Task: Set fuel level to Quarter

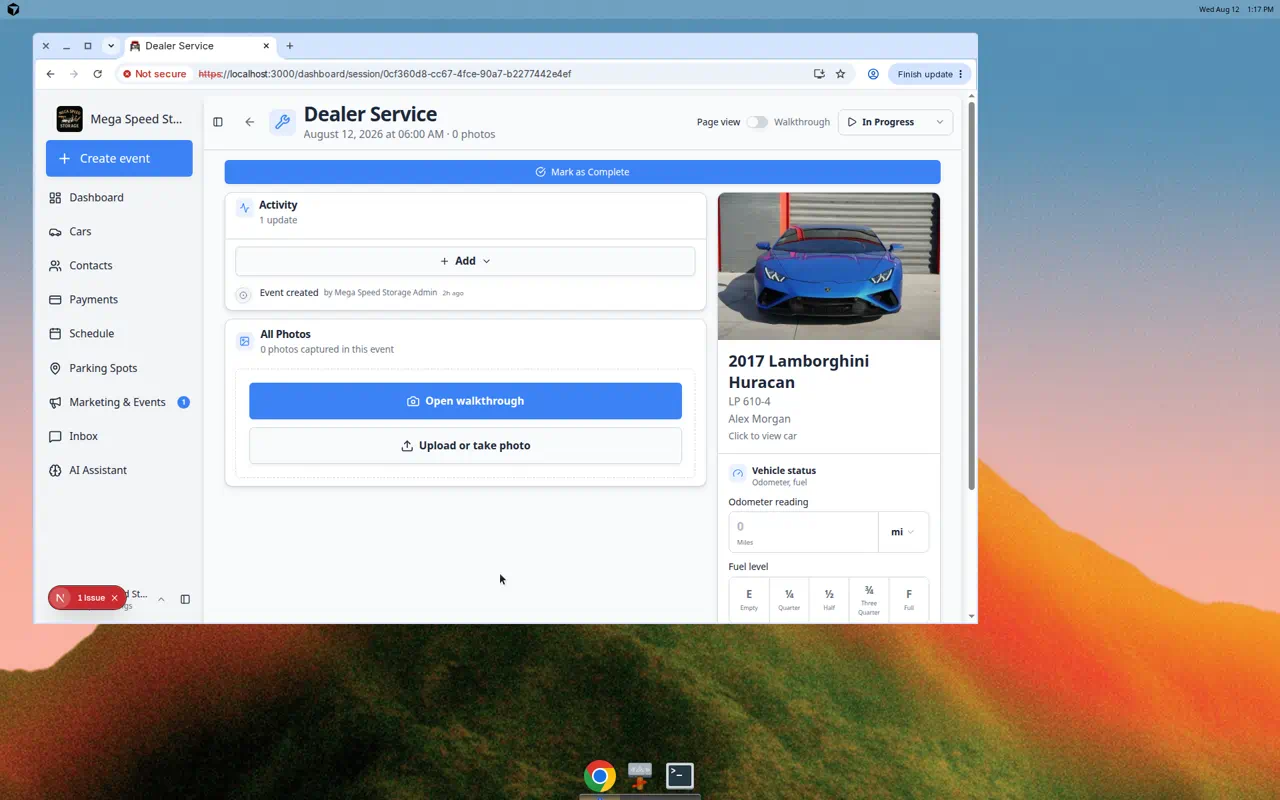Action: point(789,600)
